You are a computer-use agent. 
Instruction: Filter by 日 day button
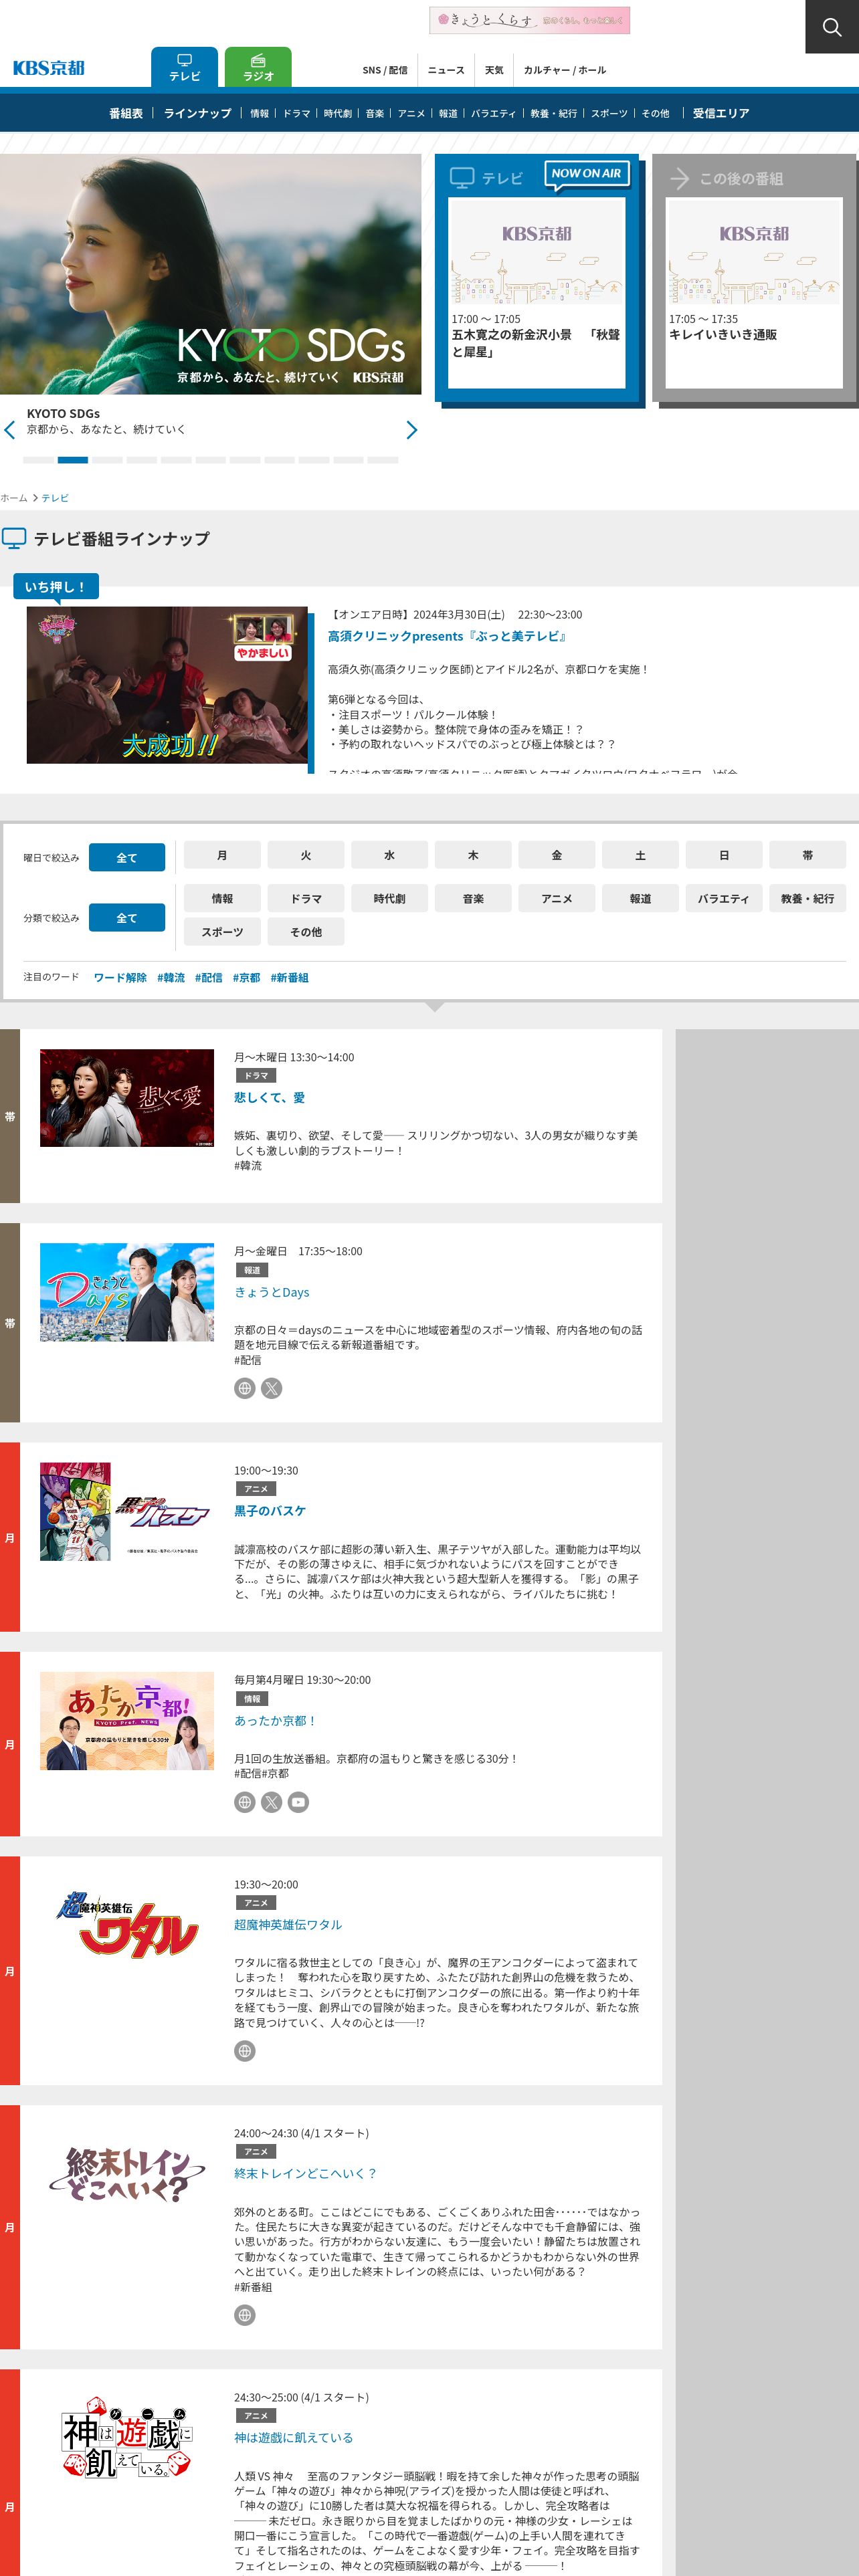coord(724,856)
